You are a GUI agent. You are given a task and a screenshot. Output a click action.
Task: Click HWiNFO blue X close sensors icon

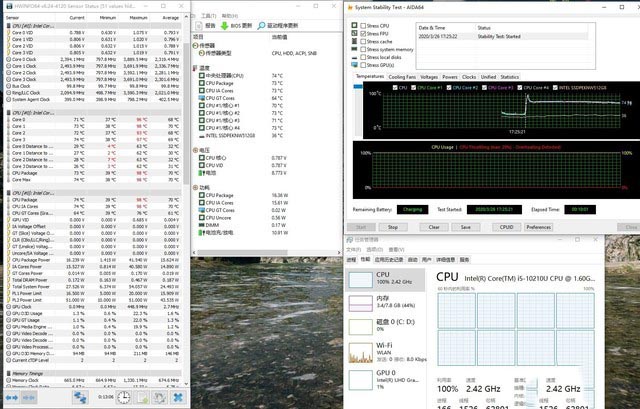178,397
